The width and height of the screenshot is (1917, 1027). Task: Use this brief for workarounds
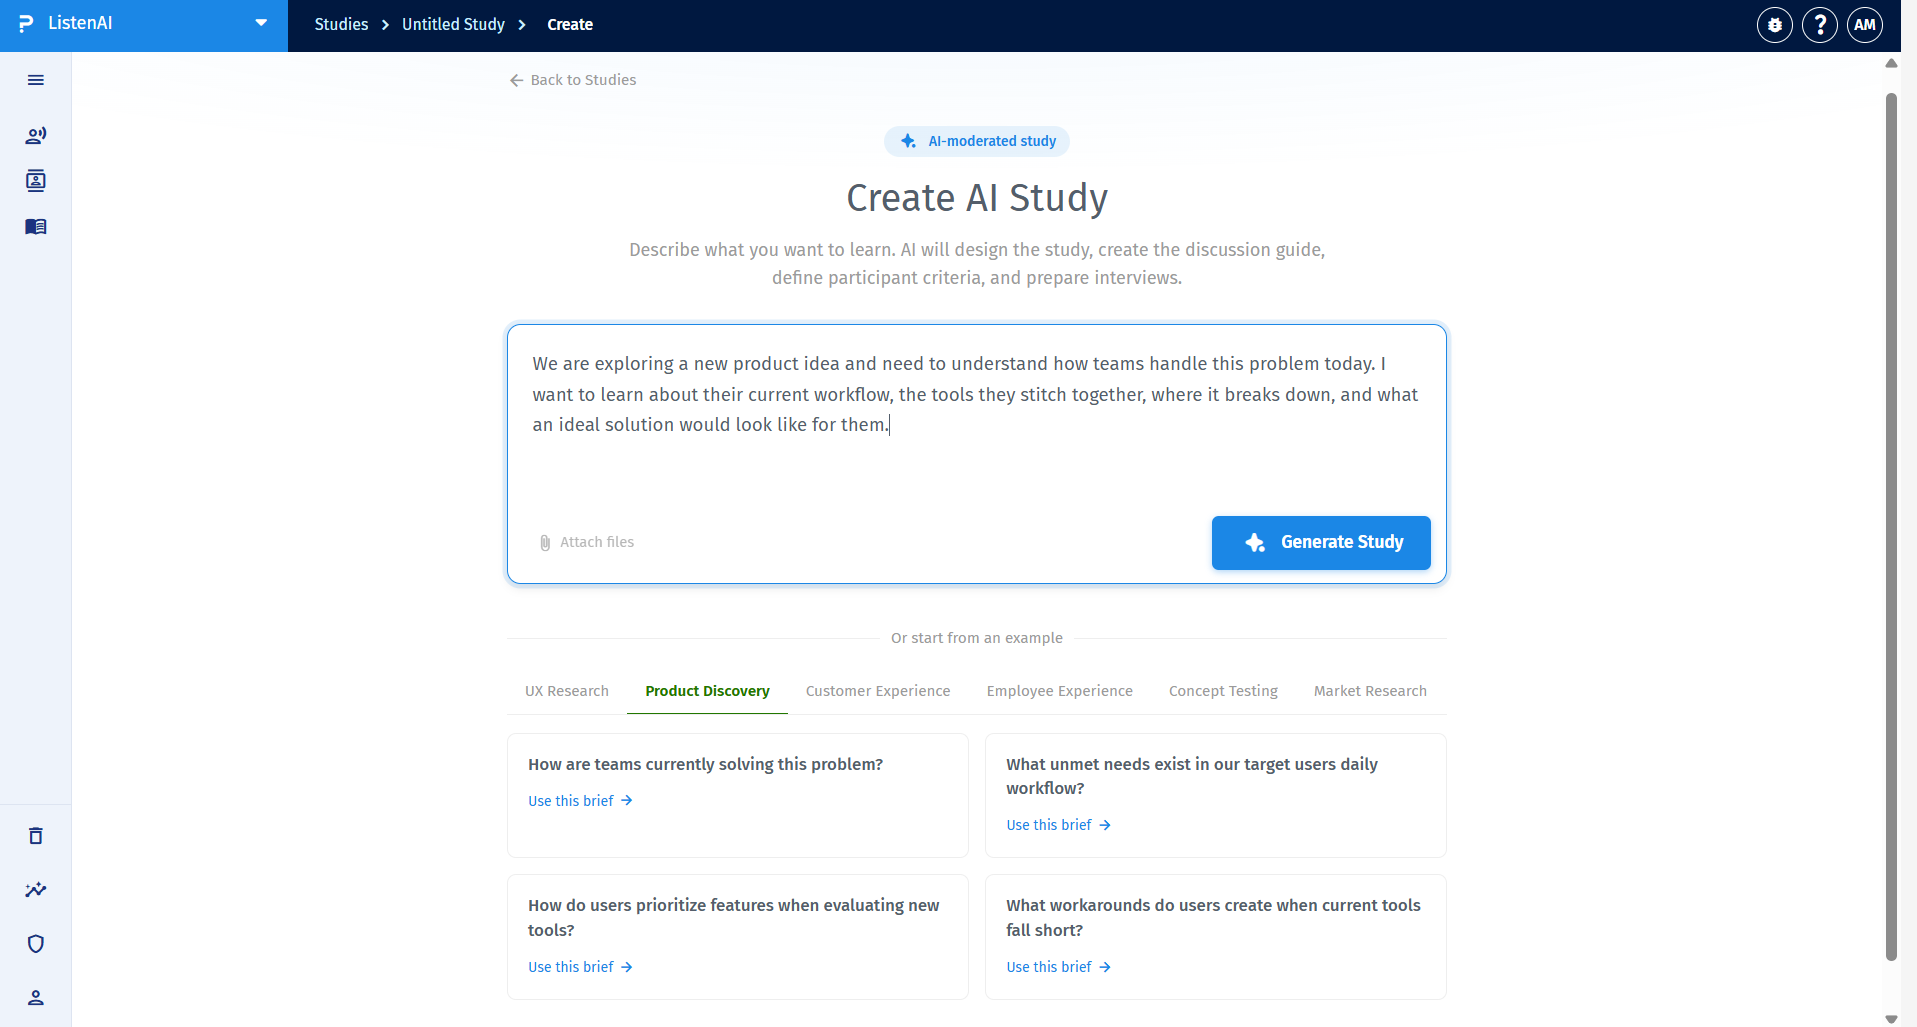click(1059, 967)
